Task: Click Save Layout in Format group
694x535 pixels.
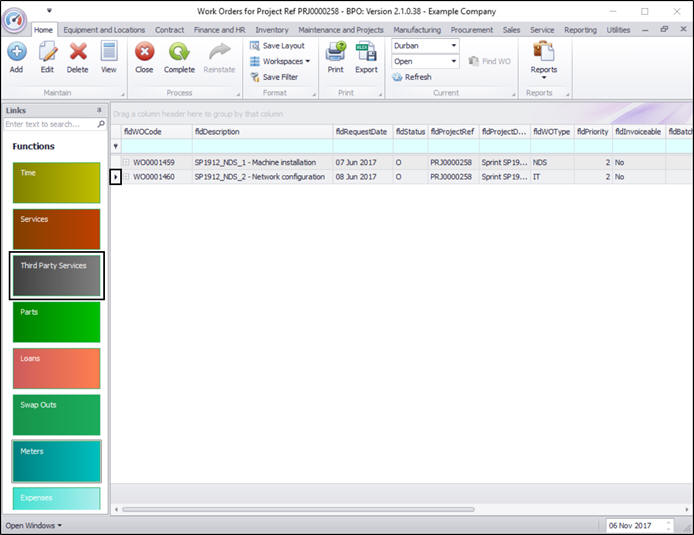Action: click(277, 46)
